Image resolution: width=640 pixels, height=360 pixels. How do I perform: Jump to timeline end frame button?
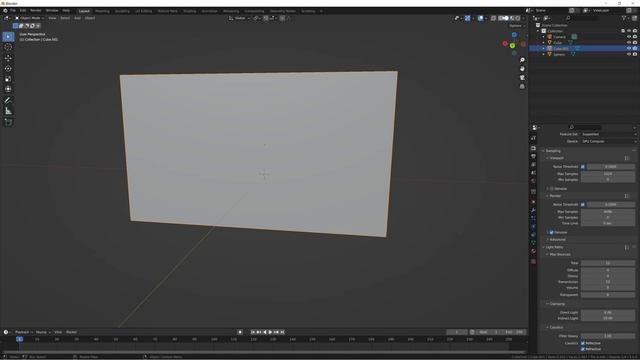tap(282, 332)
